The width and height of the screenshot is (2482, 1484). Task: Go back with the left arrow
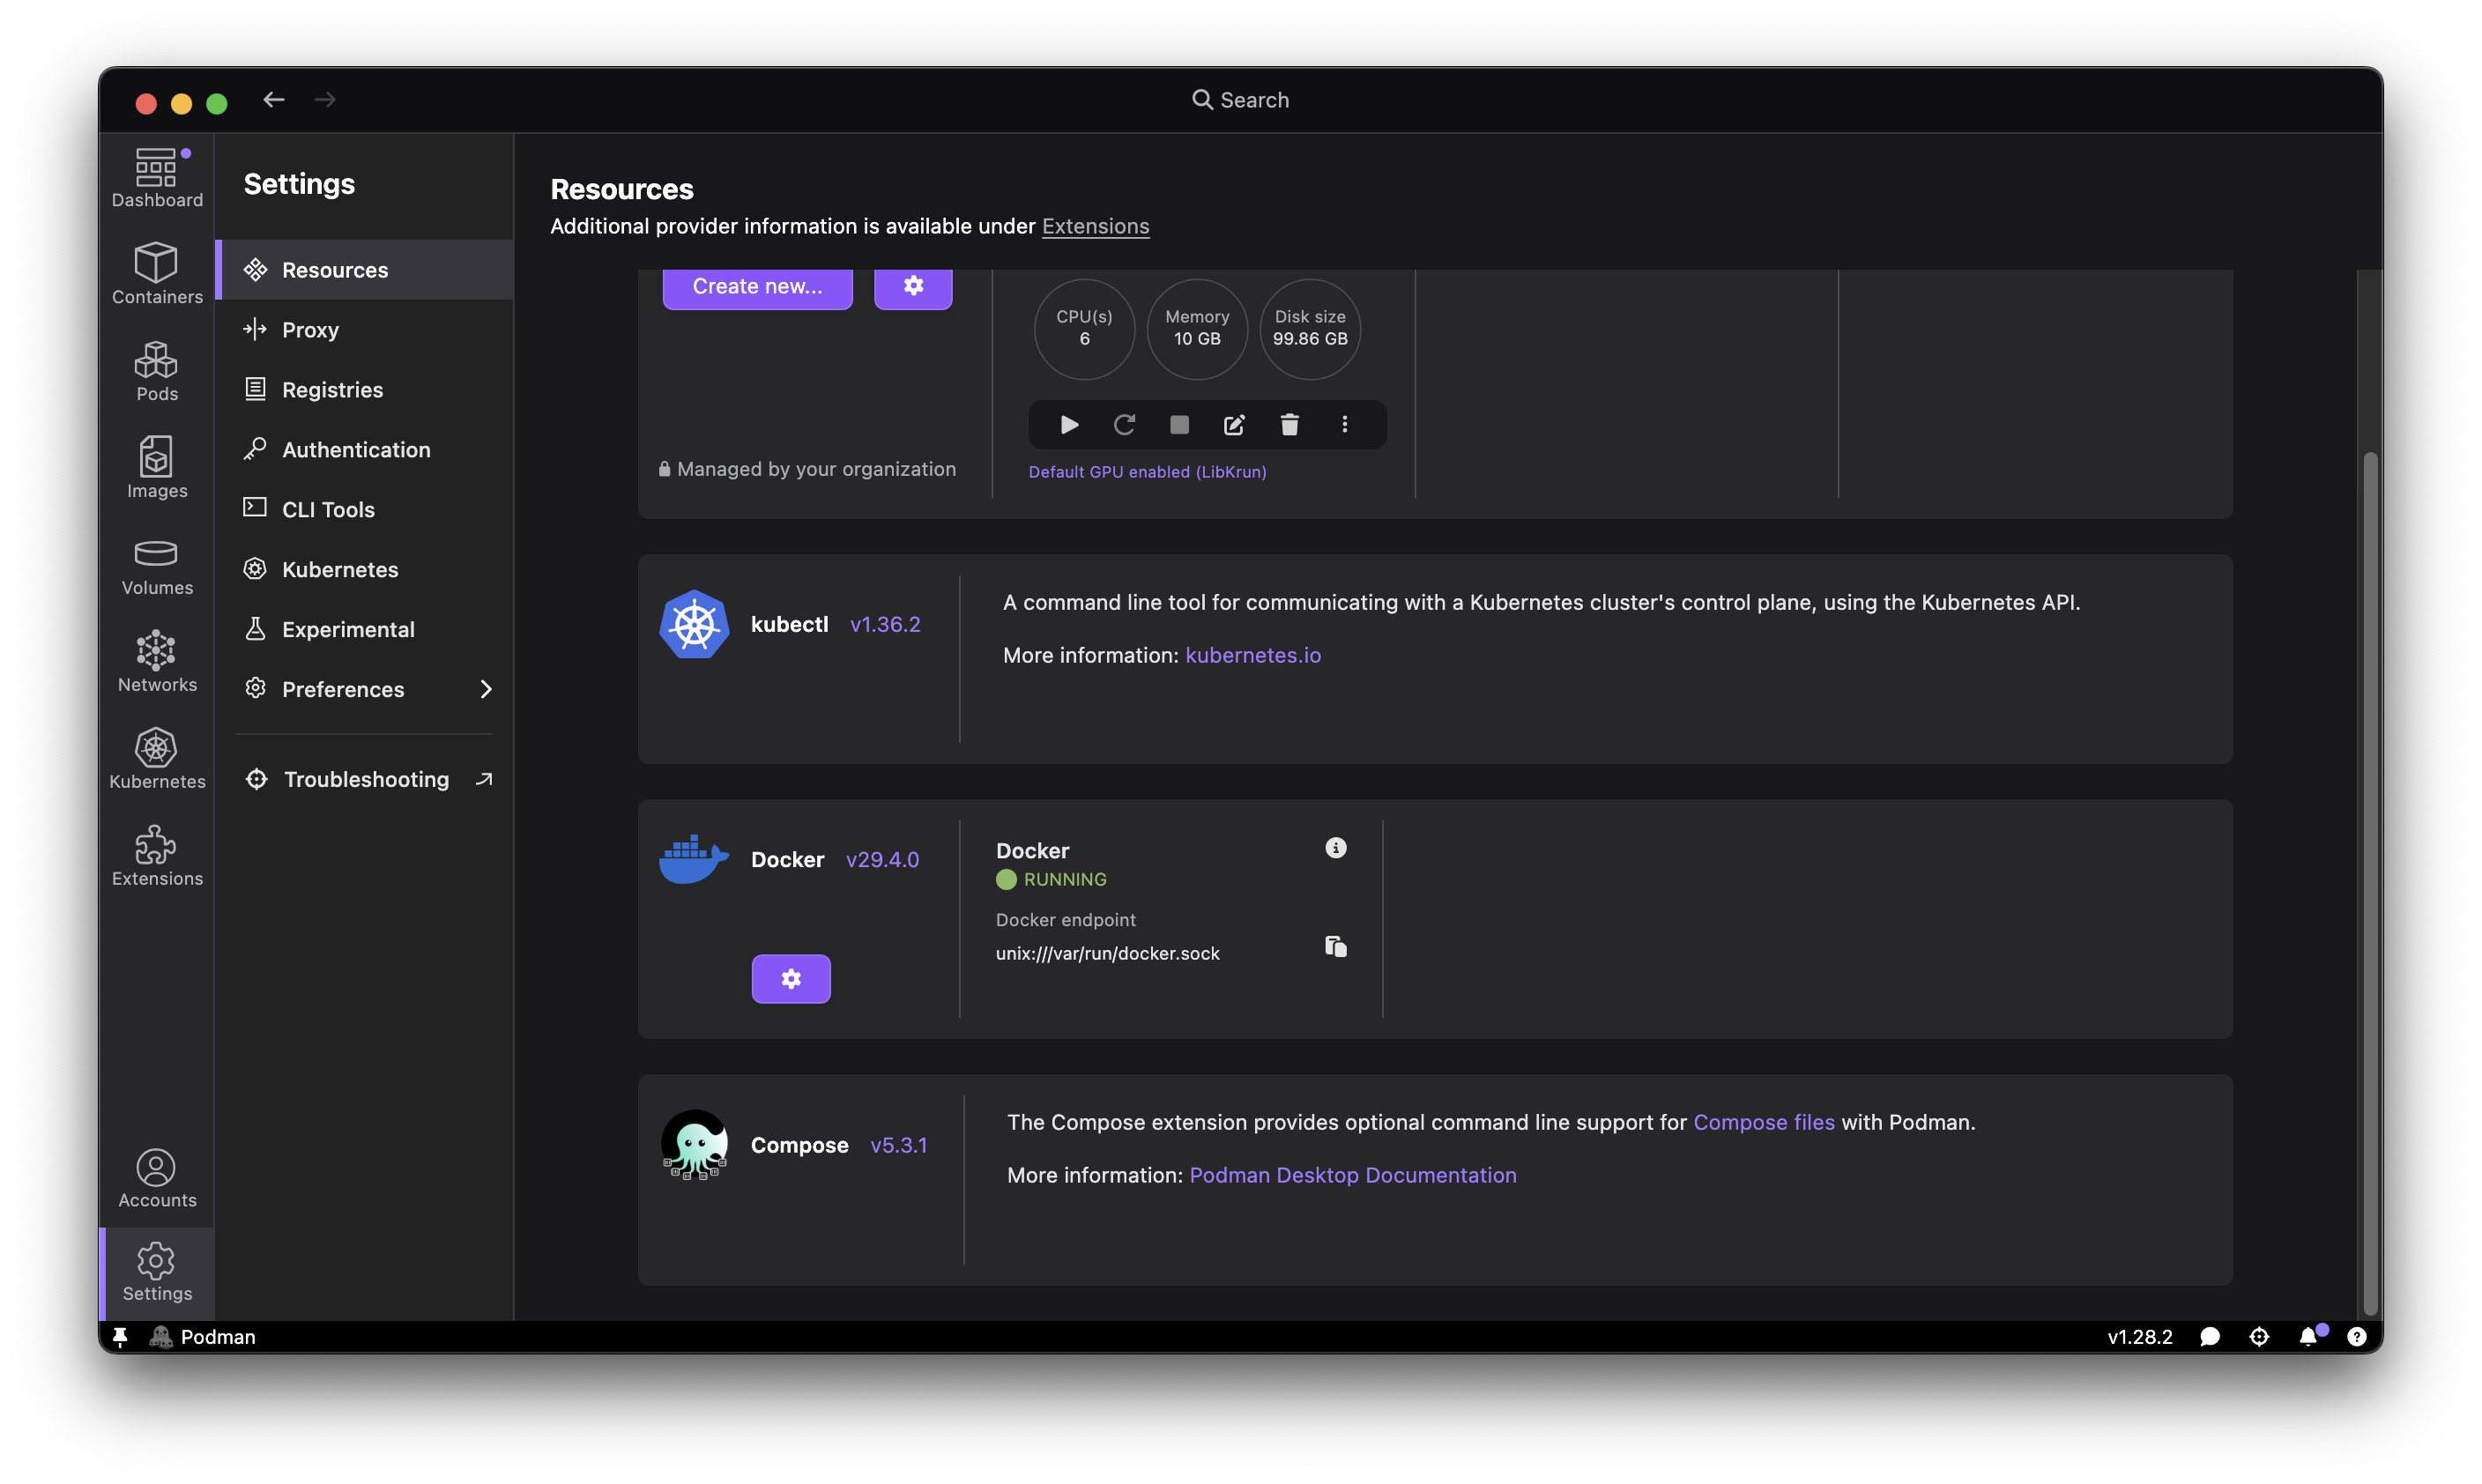point(274,99)
